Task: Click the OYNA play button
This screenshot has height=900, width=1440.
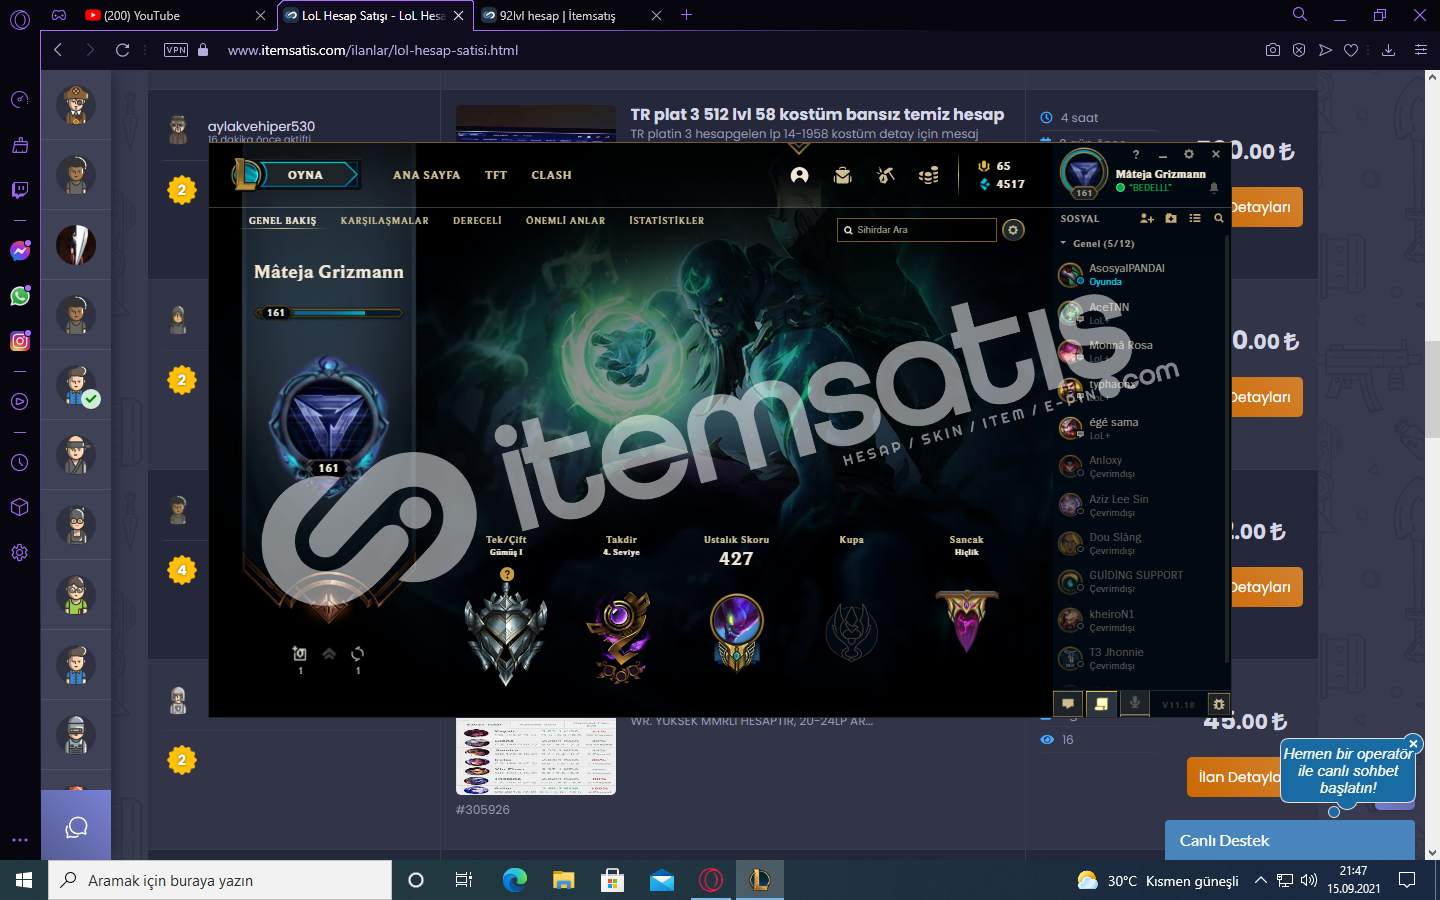Action: pos(306,175)
